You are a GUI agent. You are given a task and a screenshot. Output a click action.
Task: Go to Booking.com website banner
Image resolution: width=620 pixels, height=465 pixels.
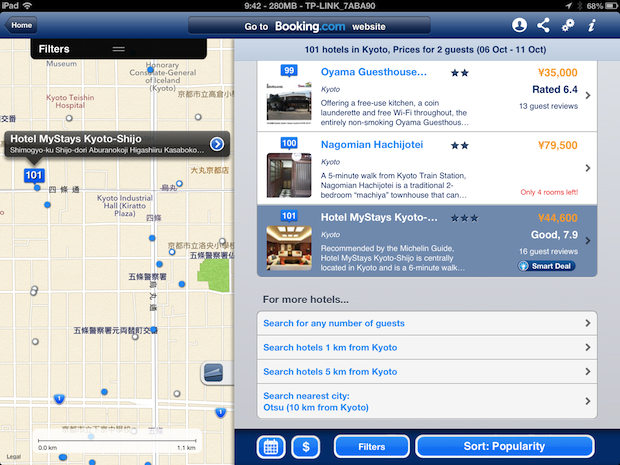[x=309, y=26]
